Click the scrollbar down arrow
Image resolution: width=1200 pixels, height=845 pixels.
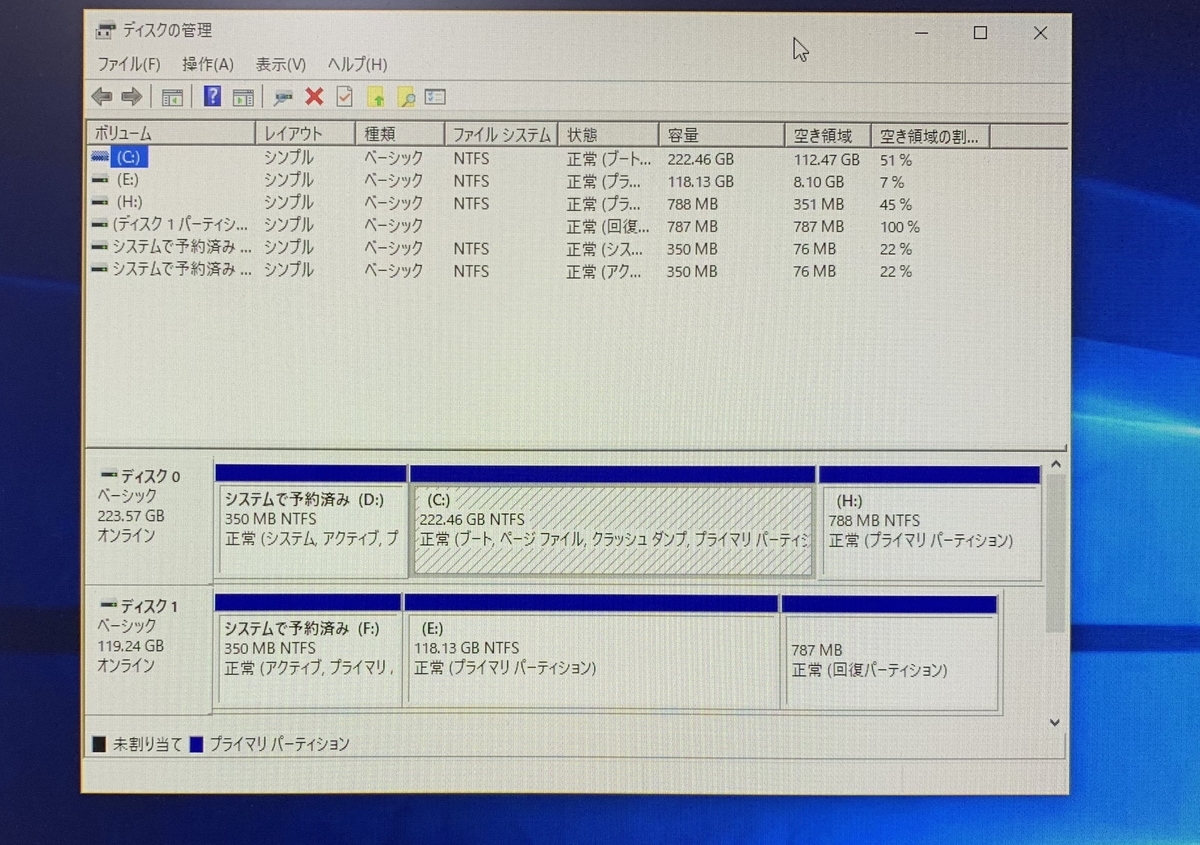coord(1056,722)
